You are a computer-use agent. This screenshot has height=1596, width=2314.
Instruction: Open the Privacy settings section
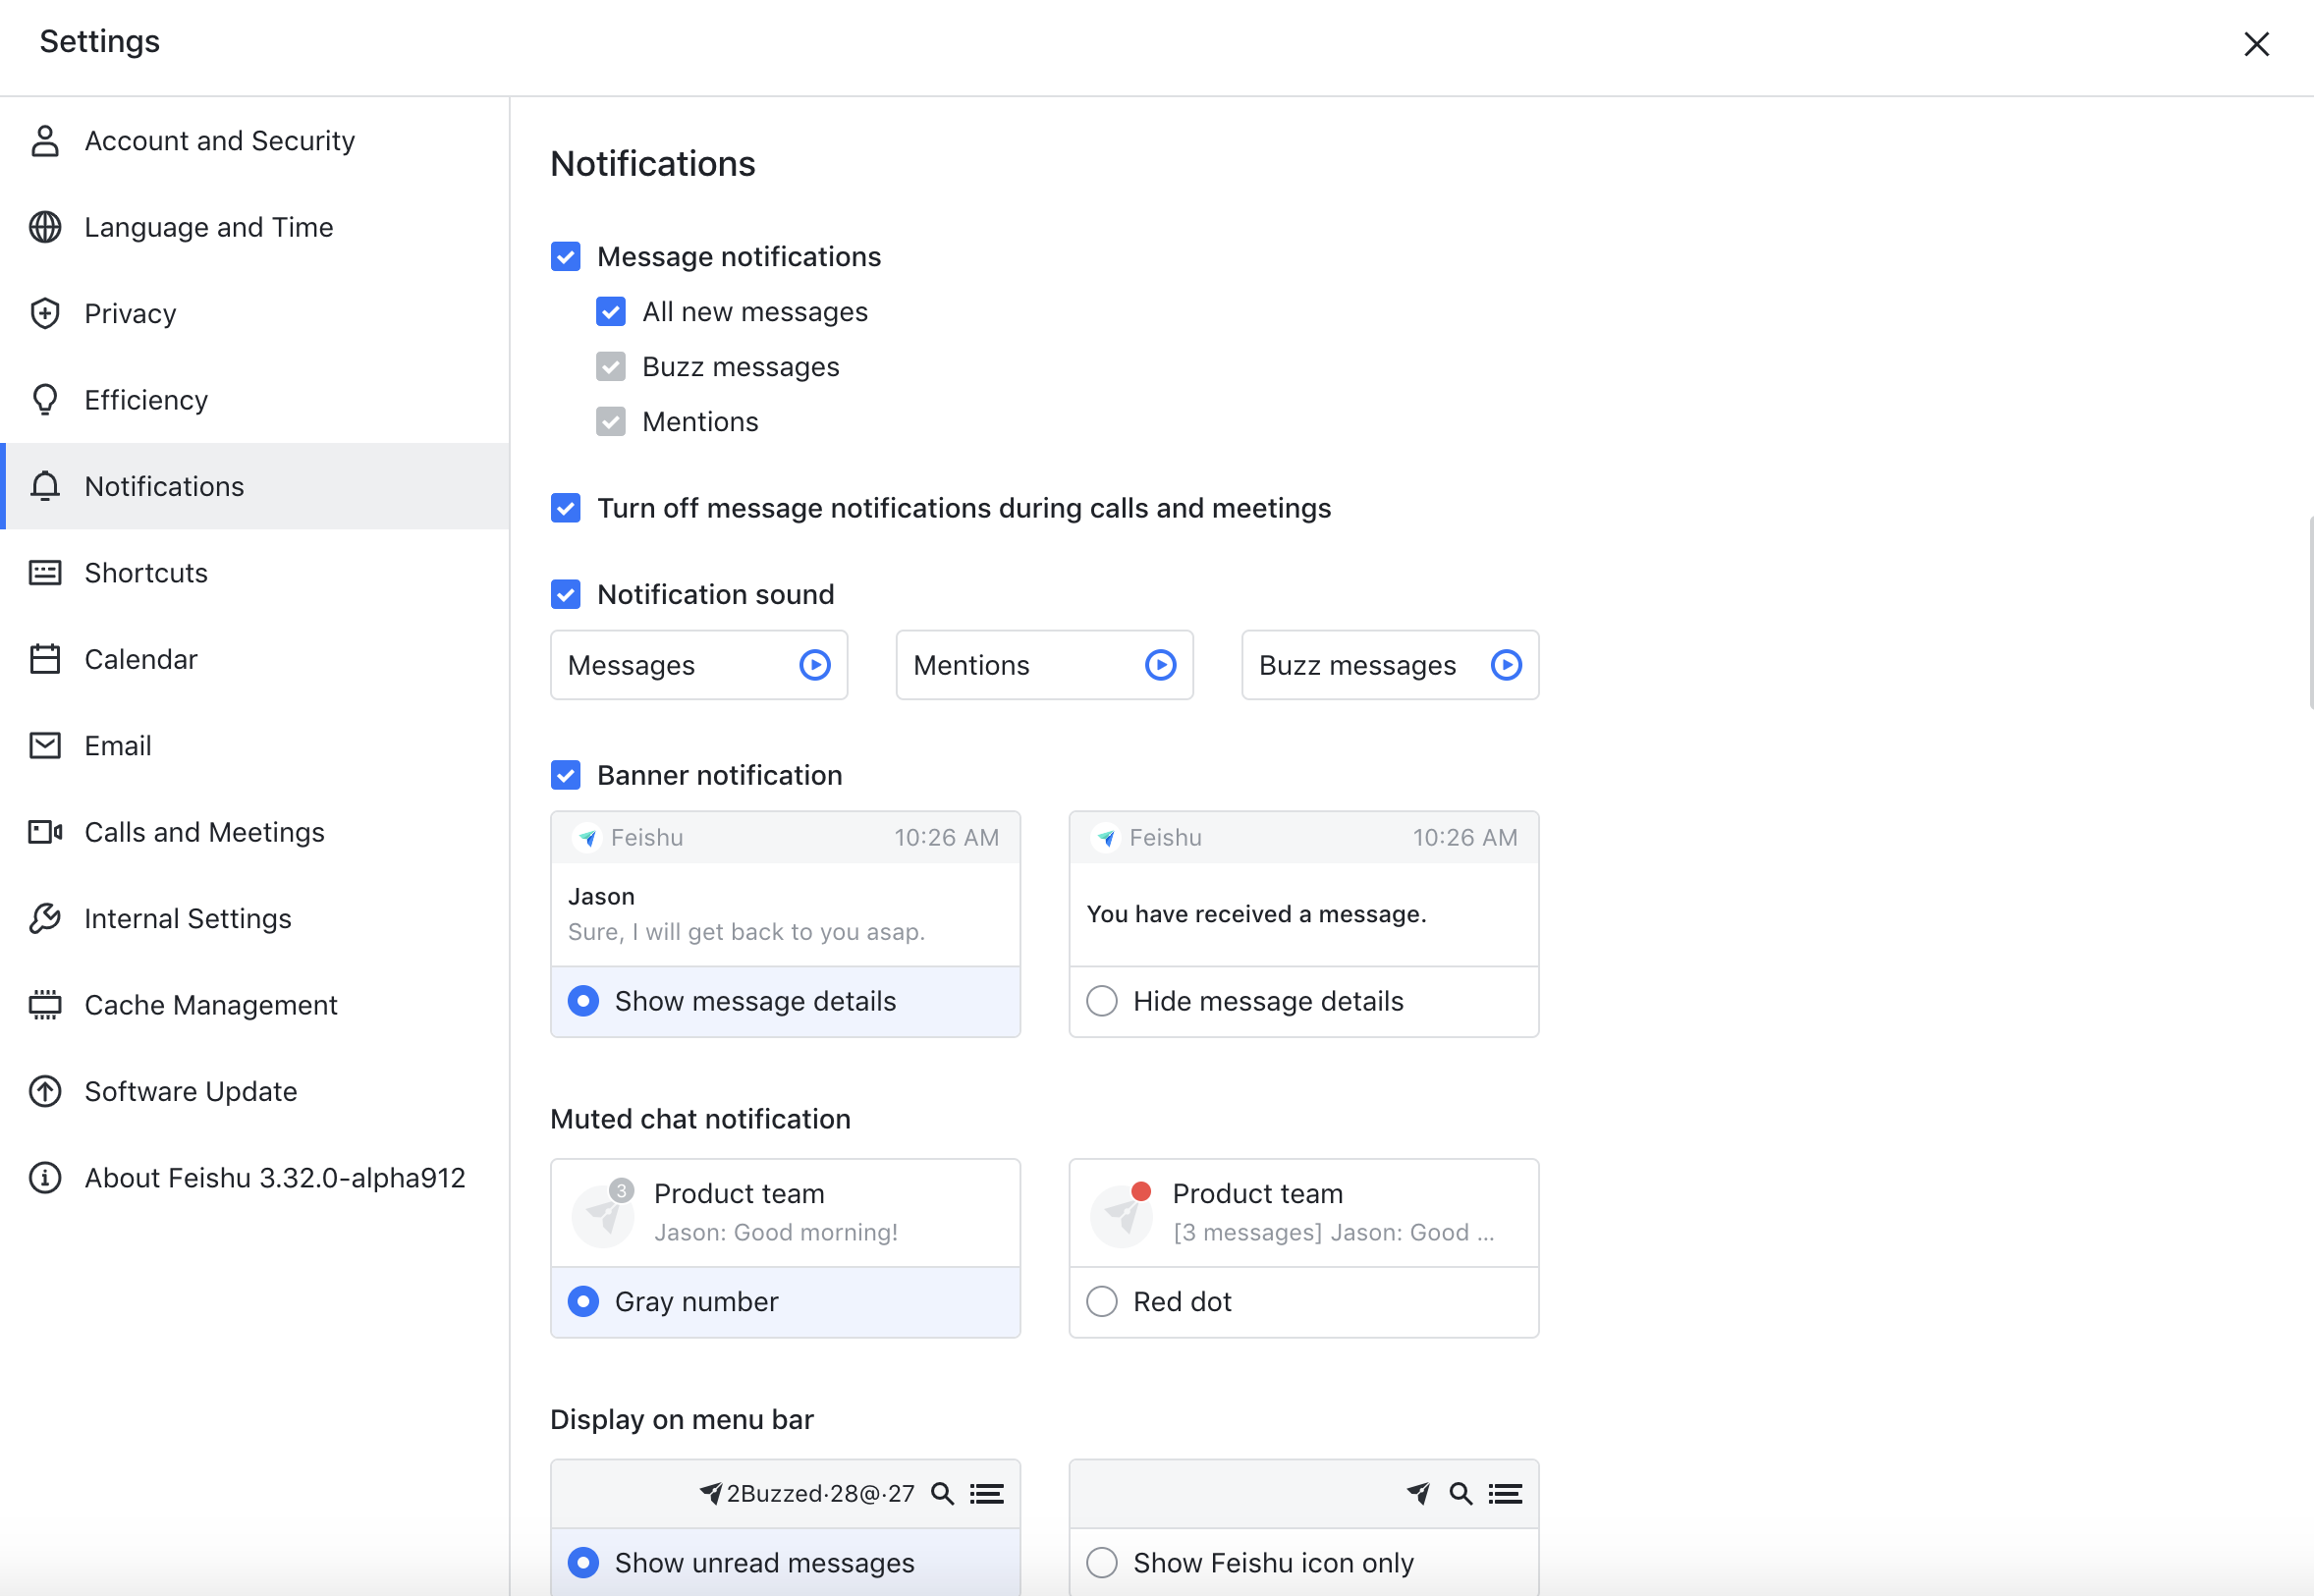[255, 314]
